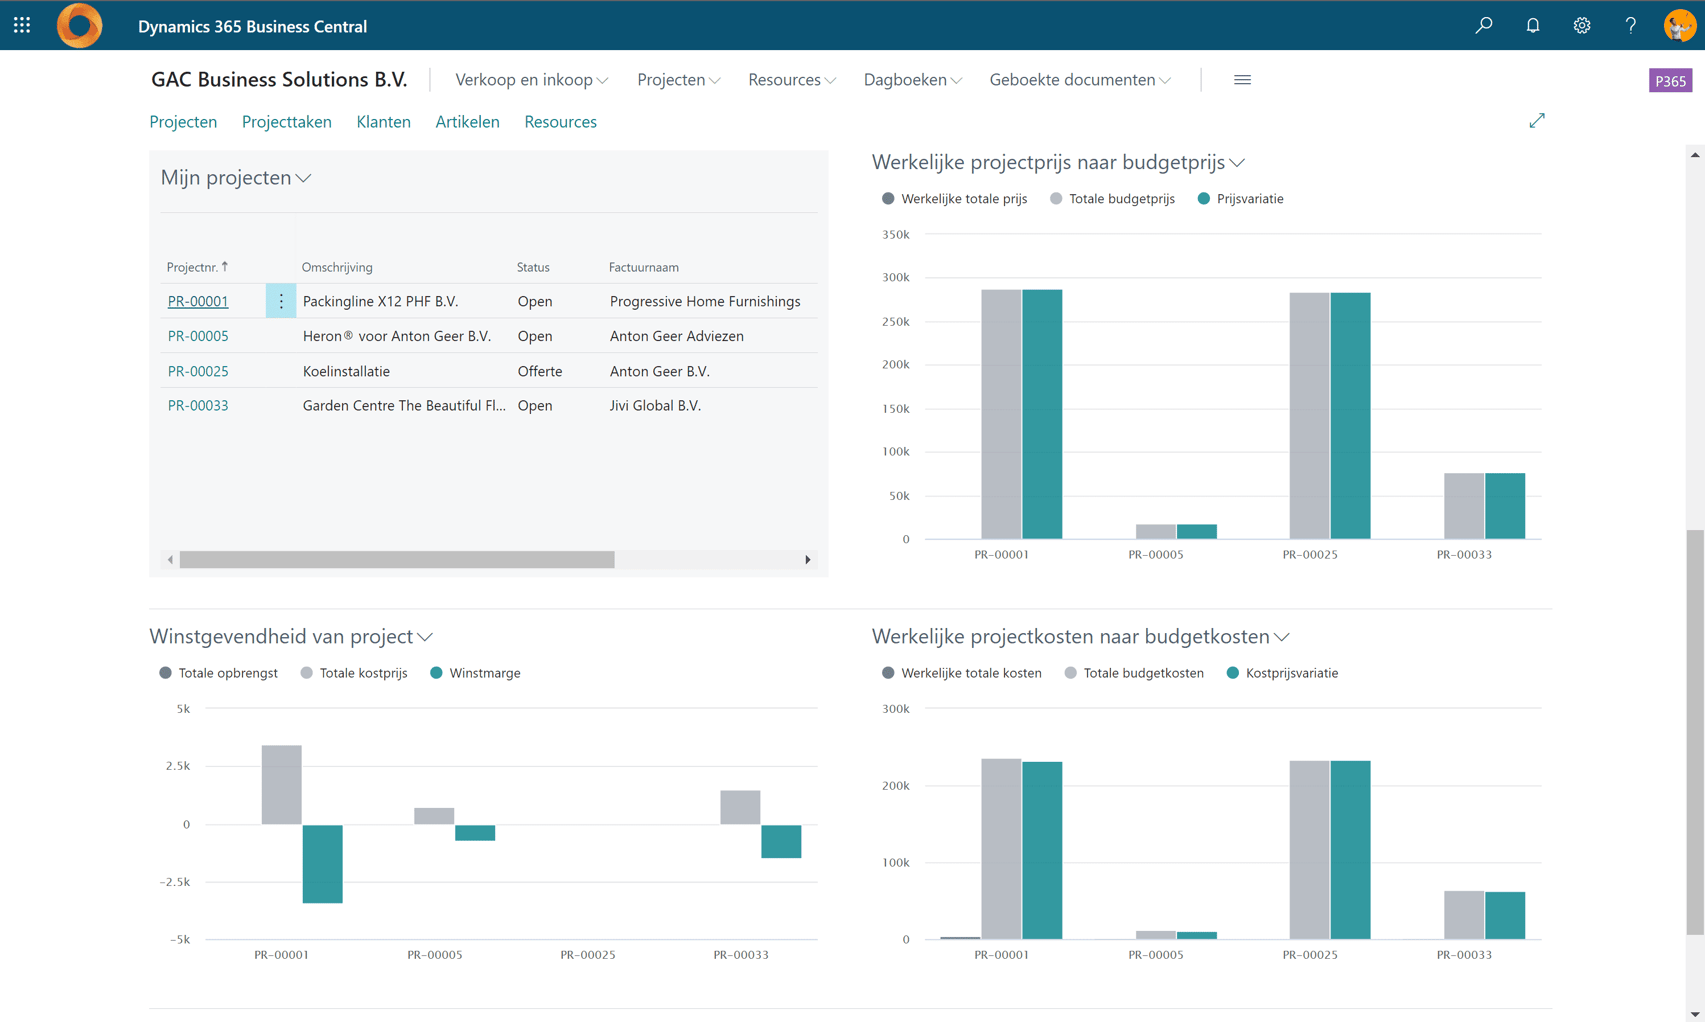Select the Koelinstallatie description cell
The height and width of the screenshot is (1022, 1705).
346,371
